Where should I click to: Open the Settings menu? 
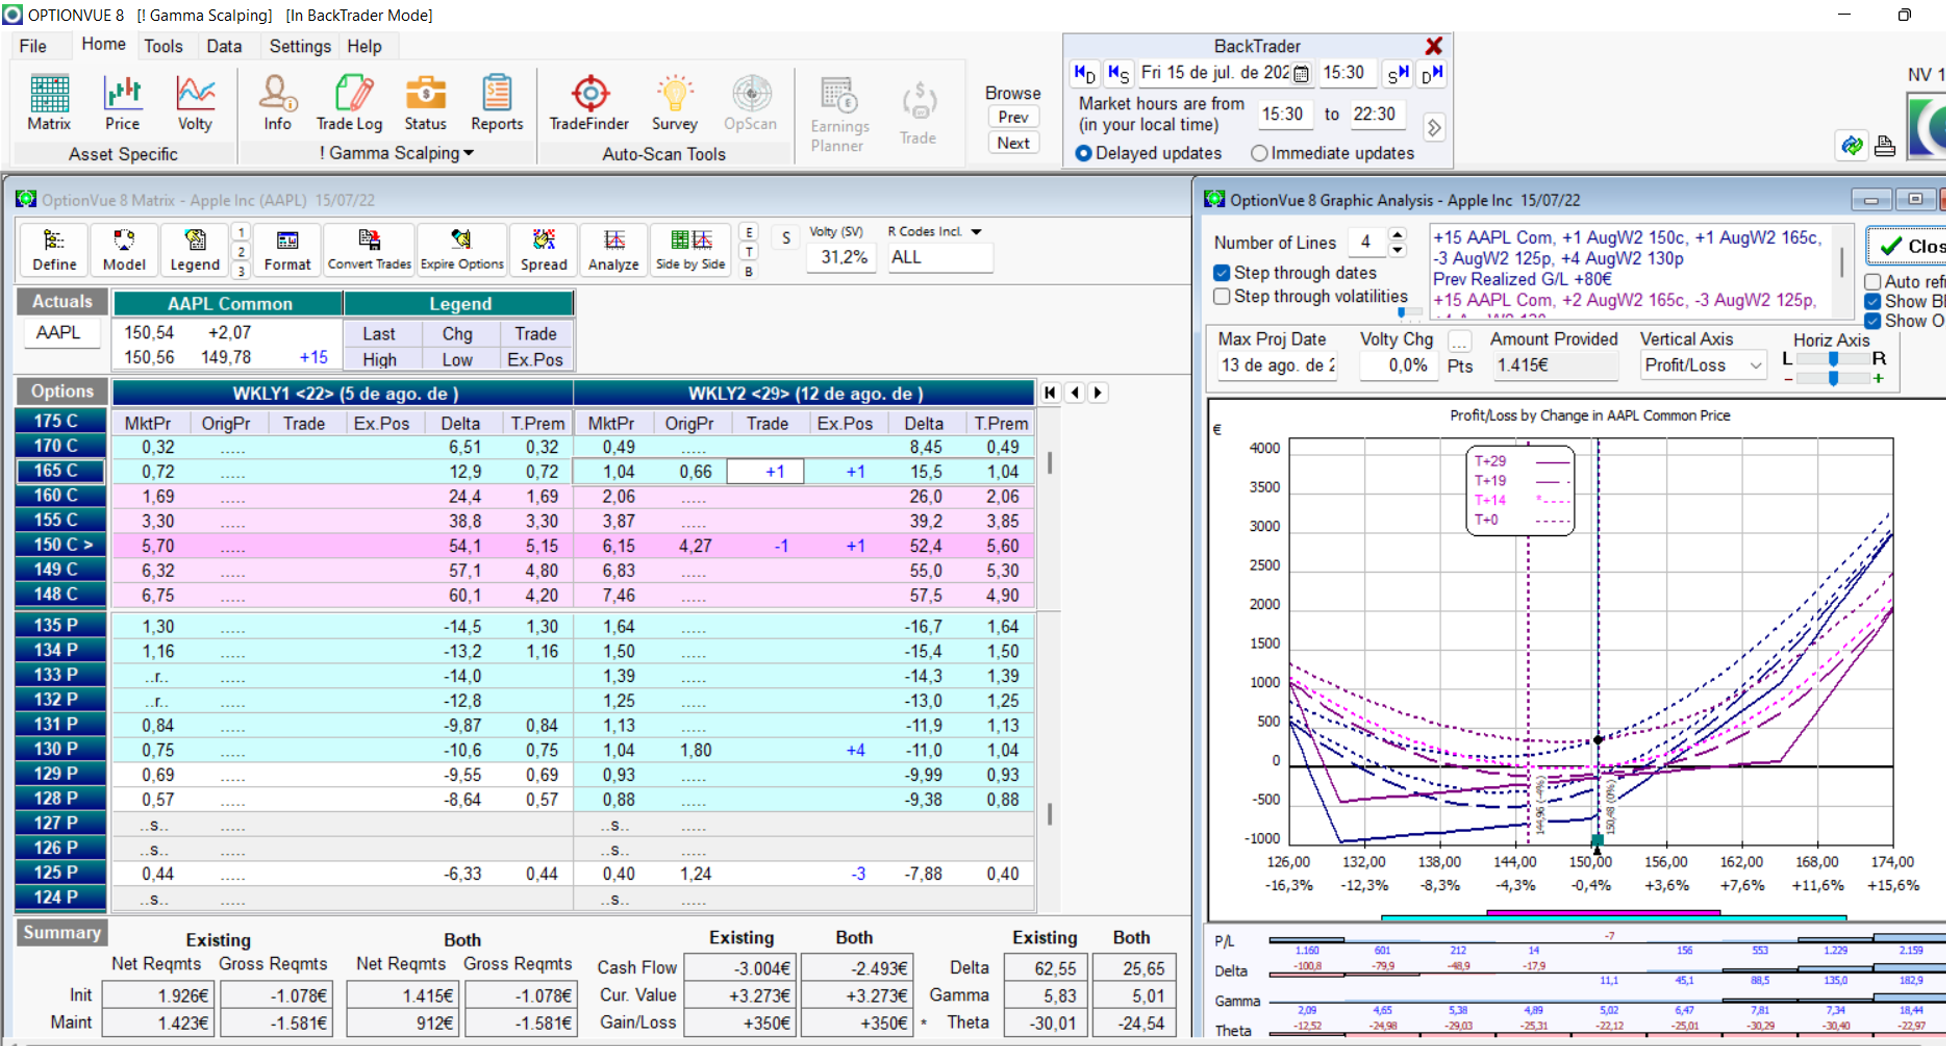[x=300, y=46]
